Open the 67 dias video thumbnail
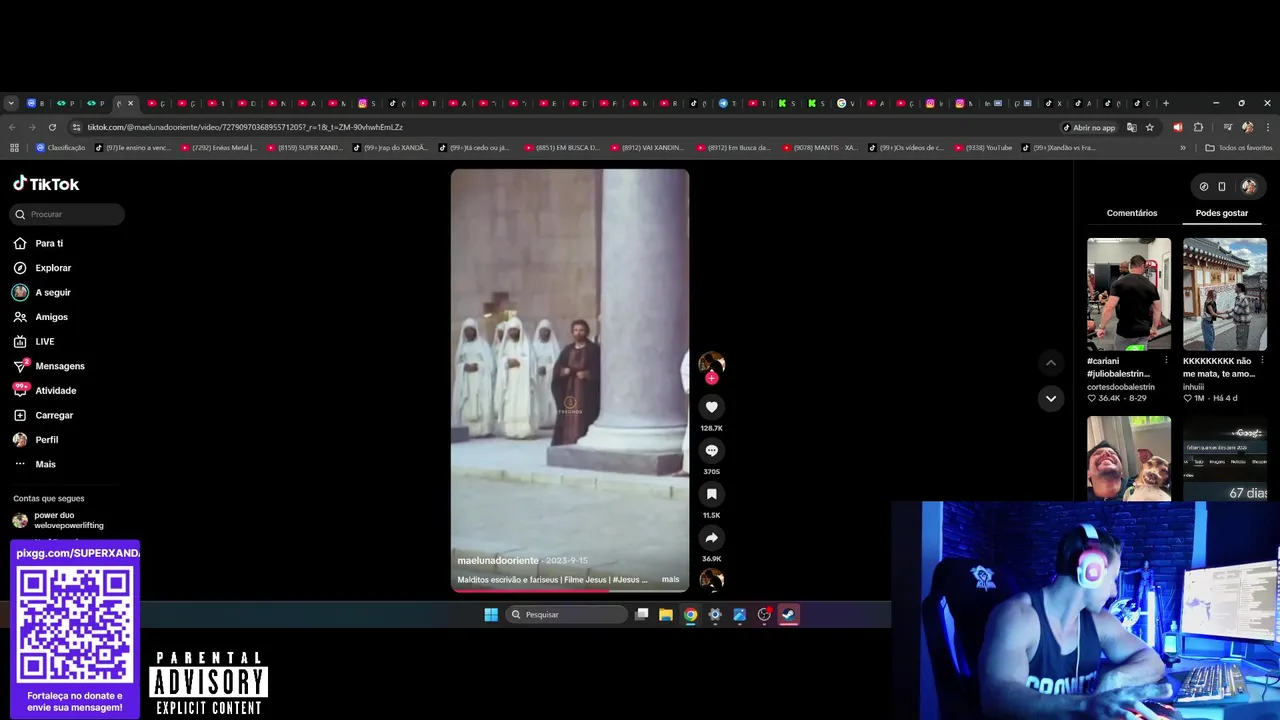 tap(1225, 458)
